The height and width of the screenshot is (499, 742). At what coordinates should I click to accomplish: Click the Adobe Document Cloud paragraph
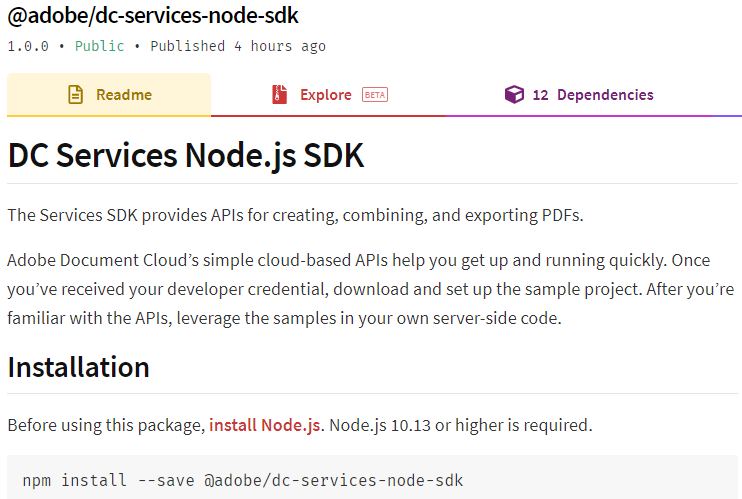pos(371,289)
